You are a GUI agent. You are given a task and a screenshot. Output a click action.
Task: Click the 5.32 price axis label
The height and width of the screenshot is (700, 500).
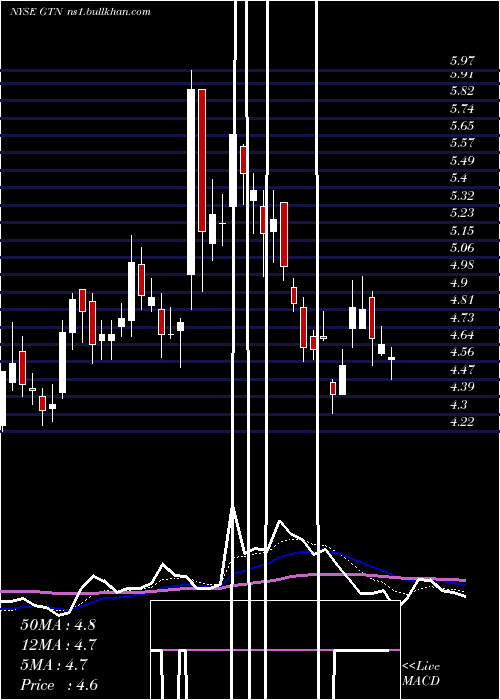pyautogui.click(x=462, y=196)
